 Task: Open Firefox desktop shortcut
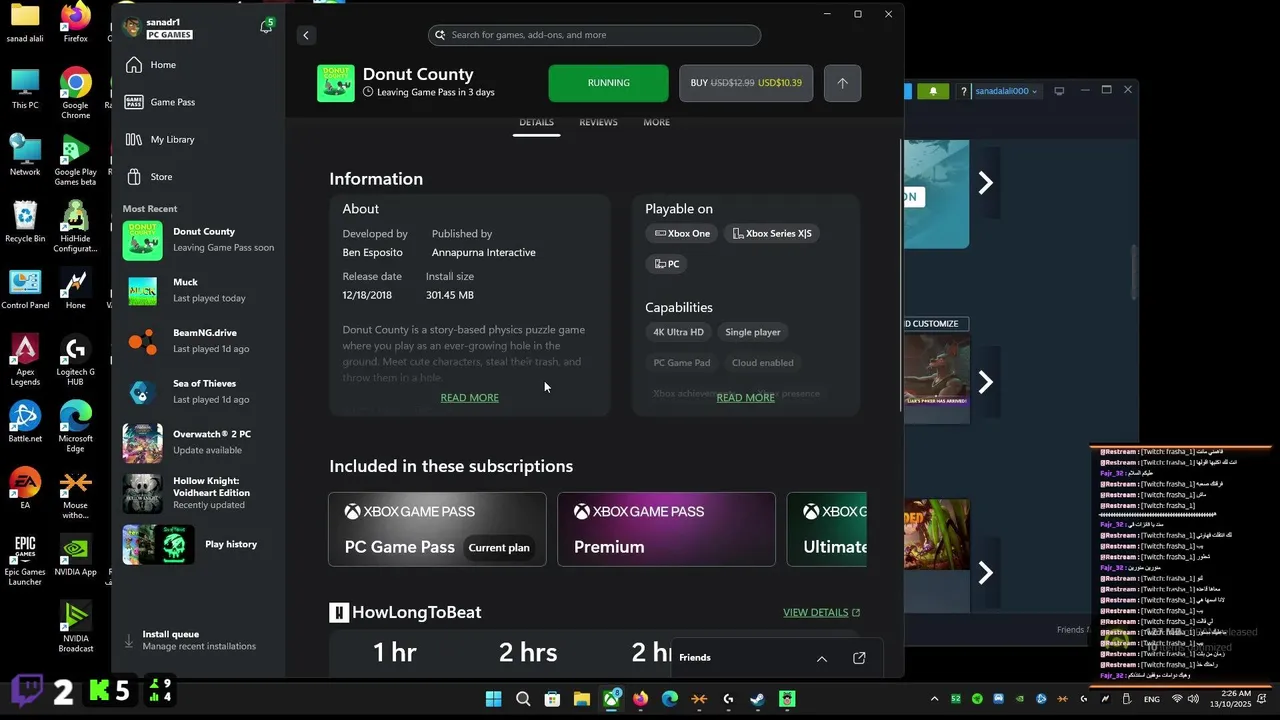coord(75,22)
